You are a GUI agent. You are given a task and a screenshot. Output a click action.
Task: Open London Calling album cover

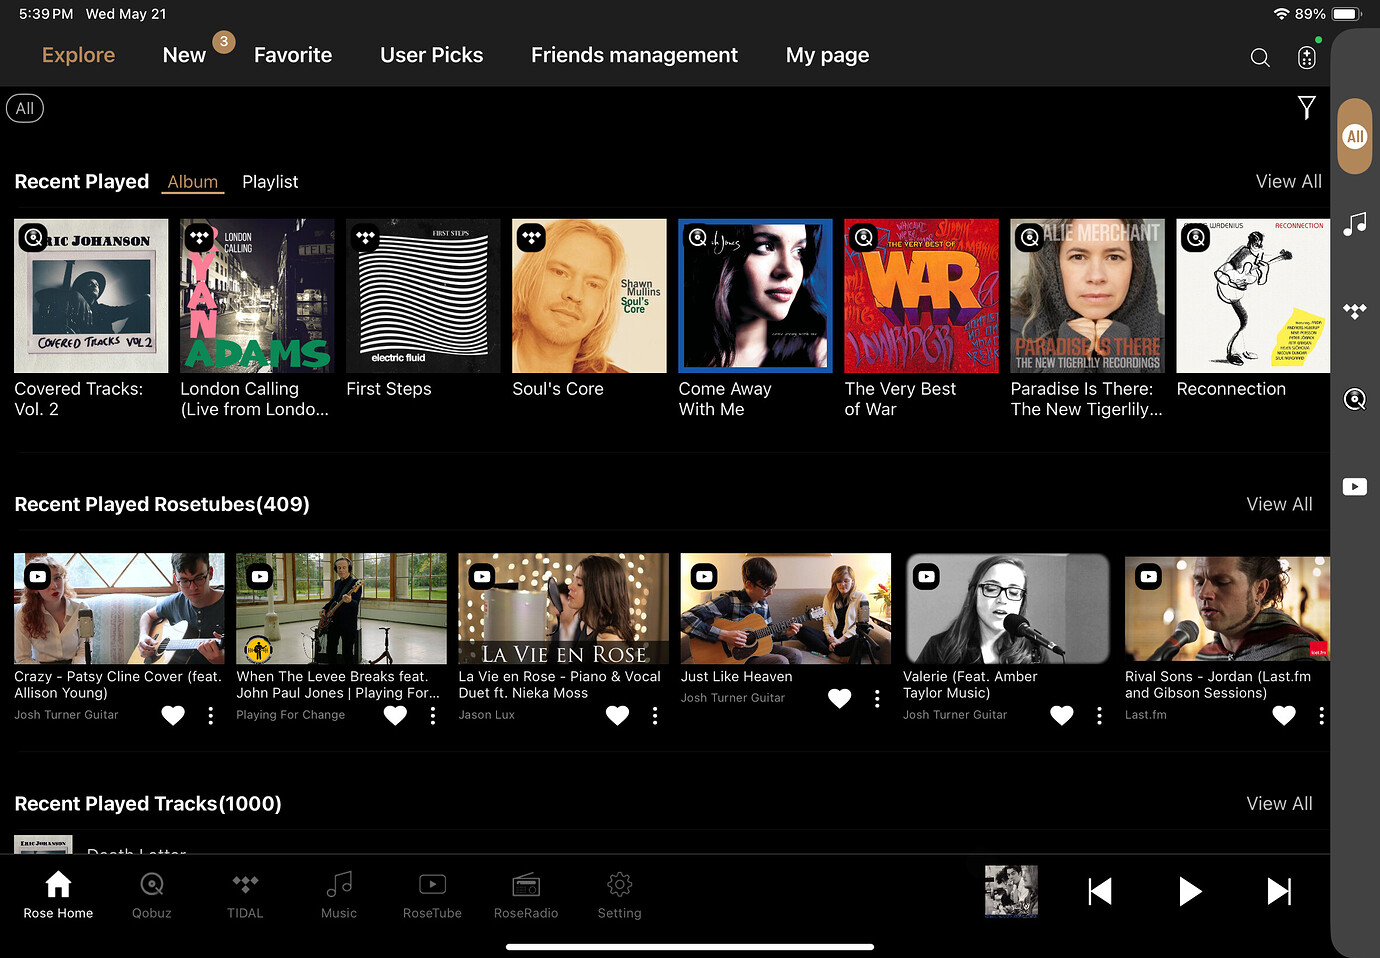pyautogui.click(x=257, y=296)
